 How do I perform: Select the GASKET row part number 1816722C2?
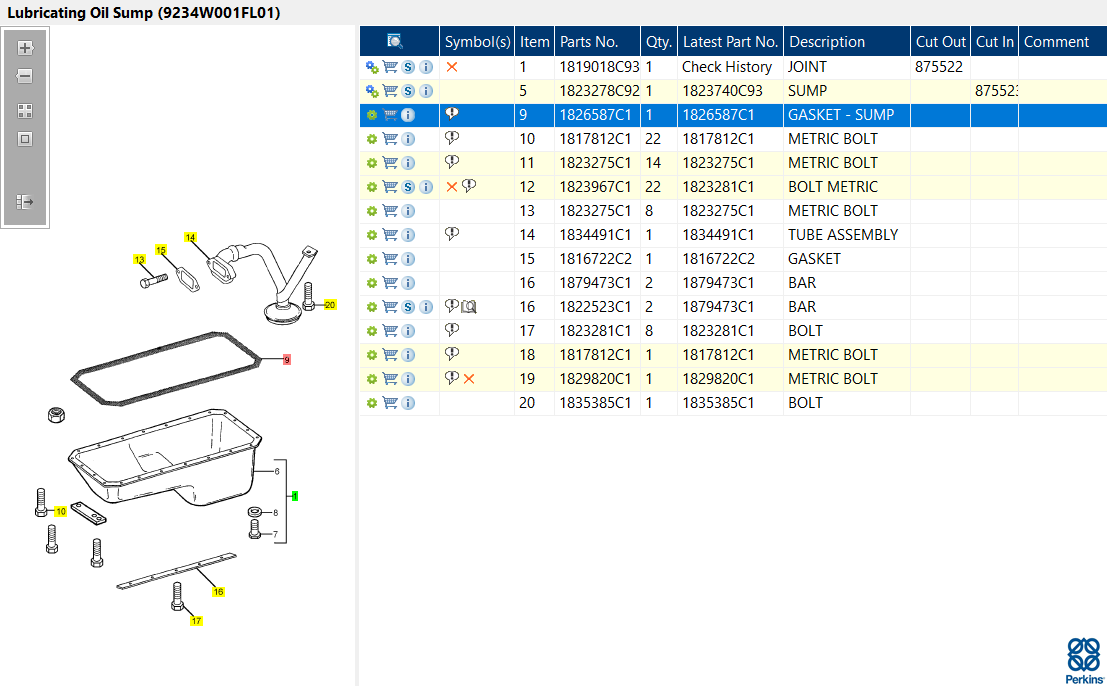[x=595, y=259]
